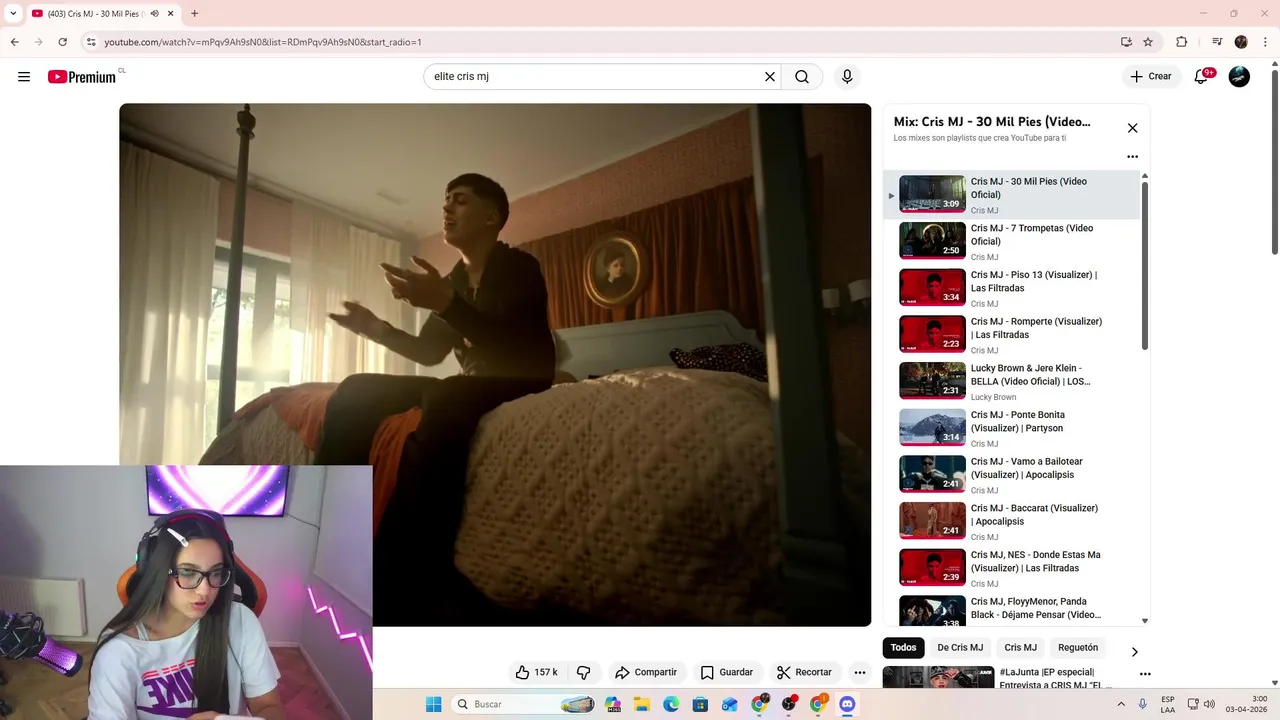The width and height of the screenshot is (1280, 720).
Task: Show more filter chips with right chevron
Action: pyautogui.click(x=1134, y=652)
